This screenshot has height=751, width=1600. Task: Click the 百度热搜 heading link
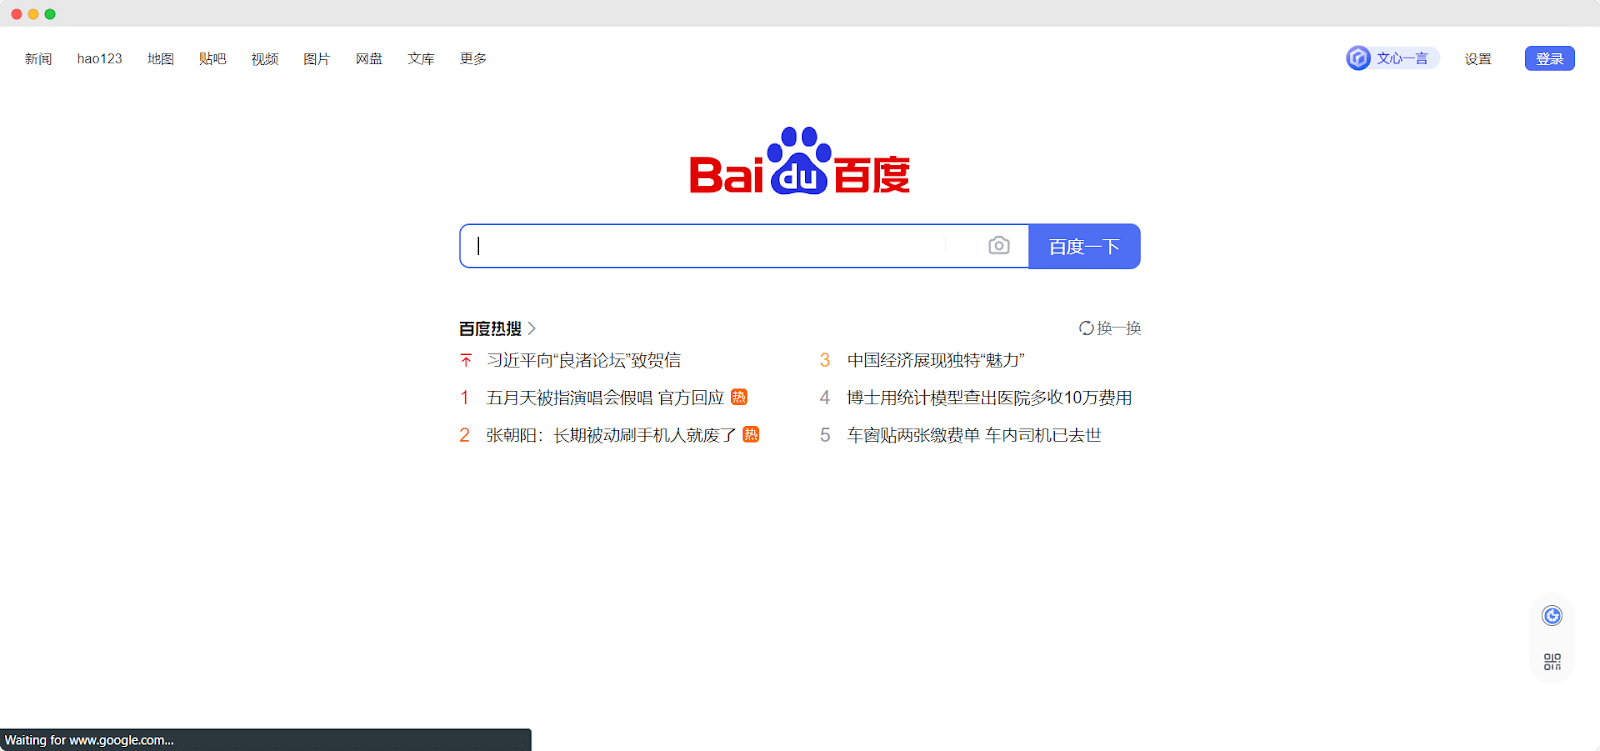[490, 328]
